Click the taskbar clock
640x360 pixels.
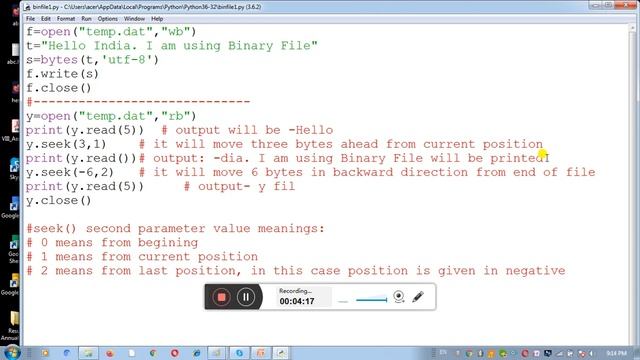(616, 353)
